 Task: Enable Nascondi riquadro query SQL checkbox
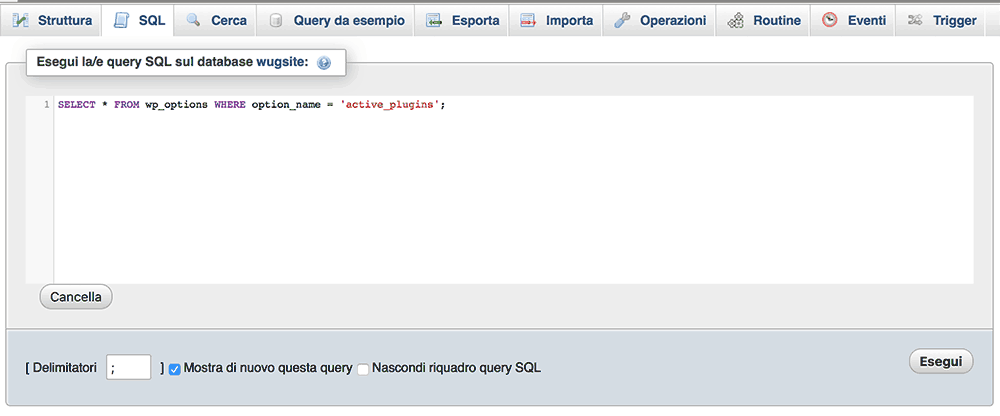pos(364,369)
